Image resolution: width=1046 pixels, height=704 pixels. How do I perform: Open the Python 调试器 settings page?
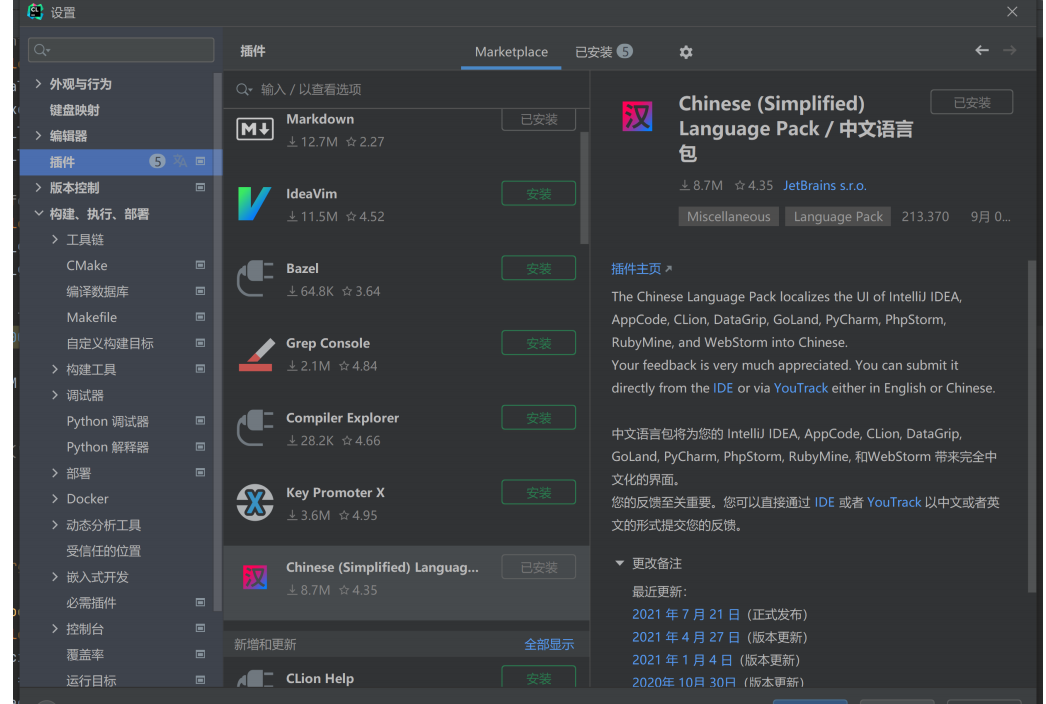tap(107, 421)
